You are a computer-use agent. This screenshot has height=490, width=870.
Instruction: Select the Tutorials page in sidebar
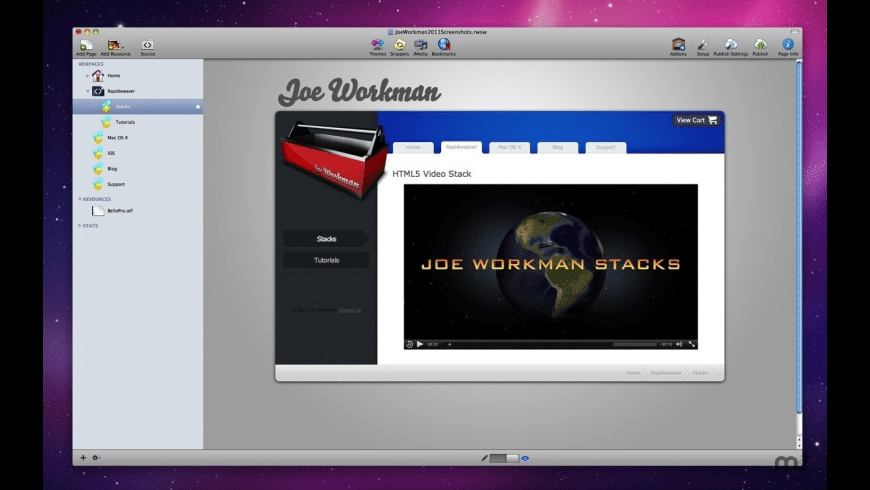tap(138, 122)
